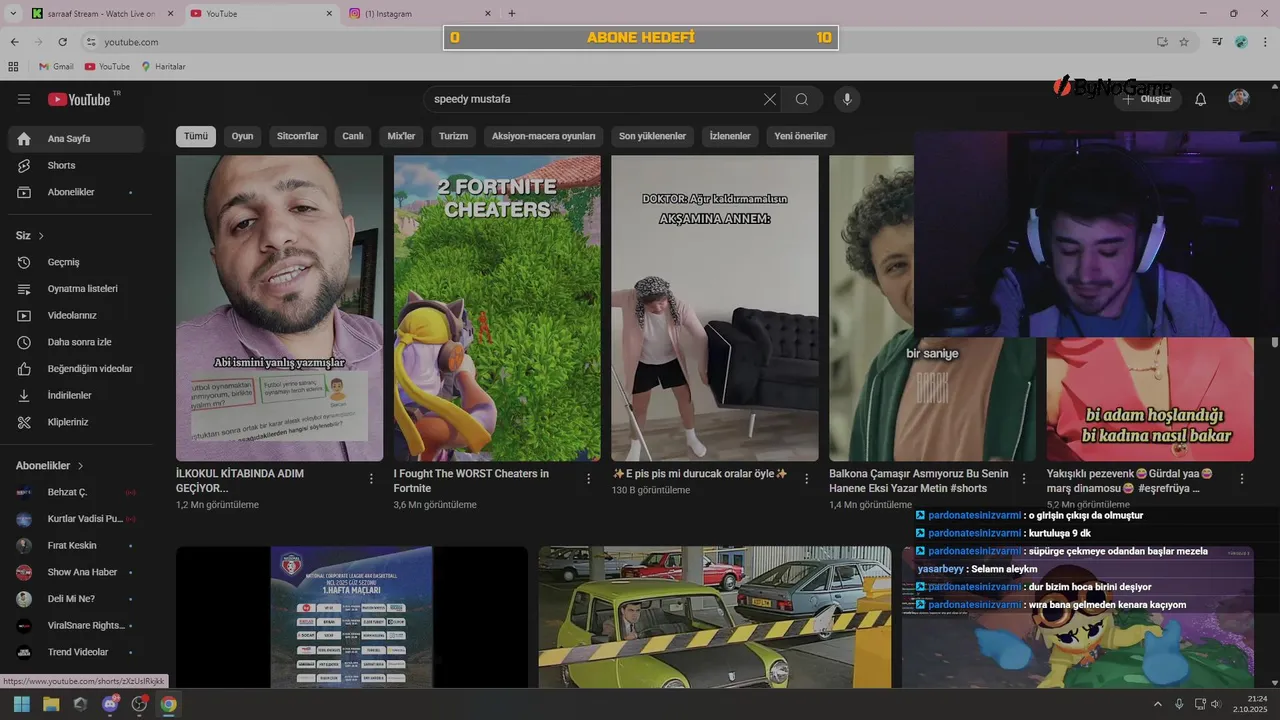The image size is (1280, 720).
Task: Open İLKOKUL KİTABINDA short thumbnail
Action: point(279,308)
